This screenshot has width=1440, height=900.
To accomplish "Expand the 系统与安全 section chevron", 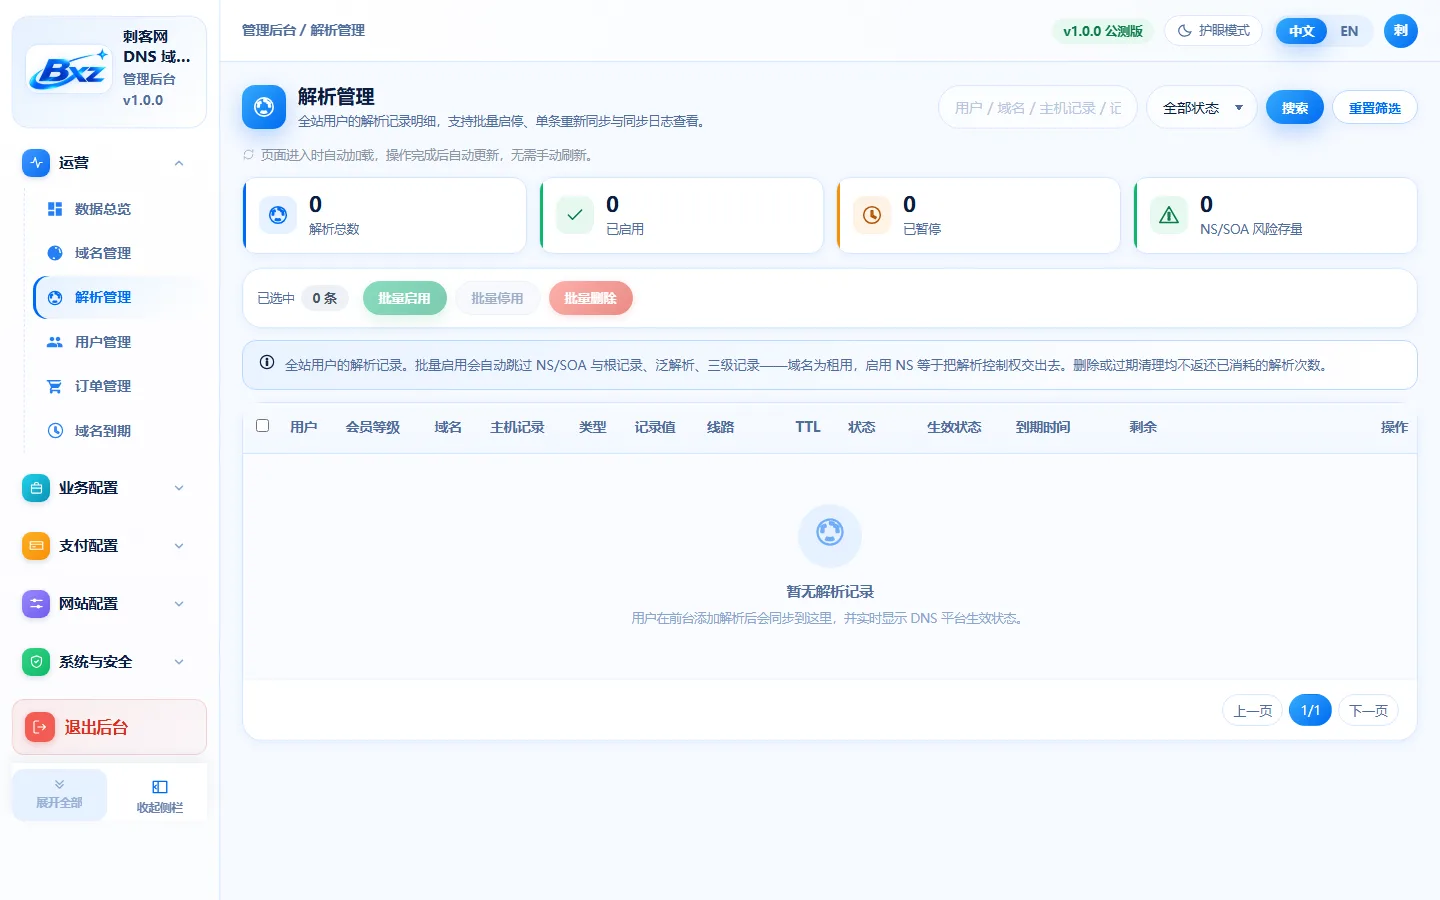I will coord(179,662).
